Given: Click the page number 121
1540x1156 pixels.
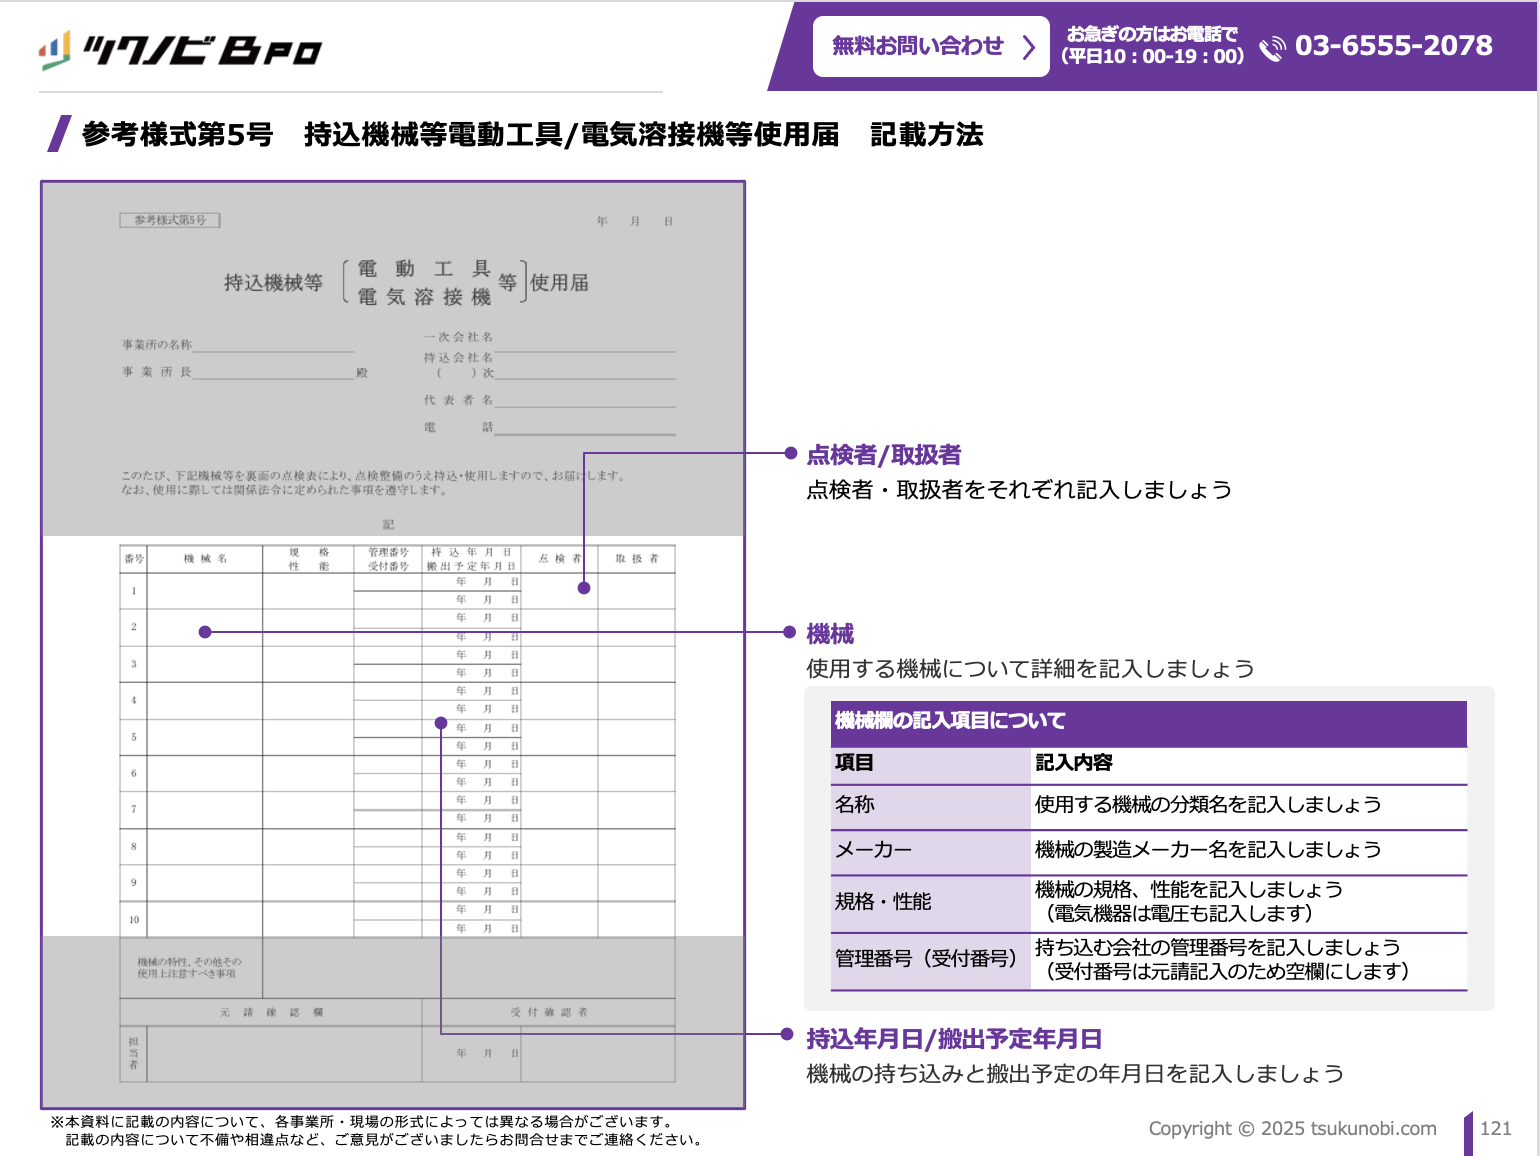Looking at the screenshot, I should (1495, 1128).
